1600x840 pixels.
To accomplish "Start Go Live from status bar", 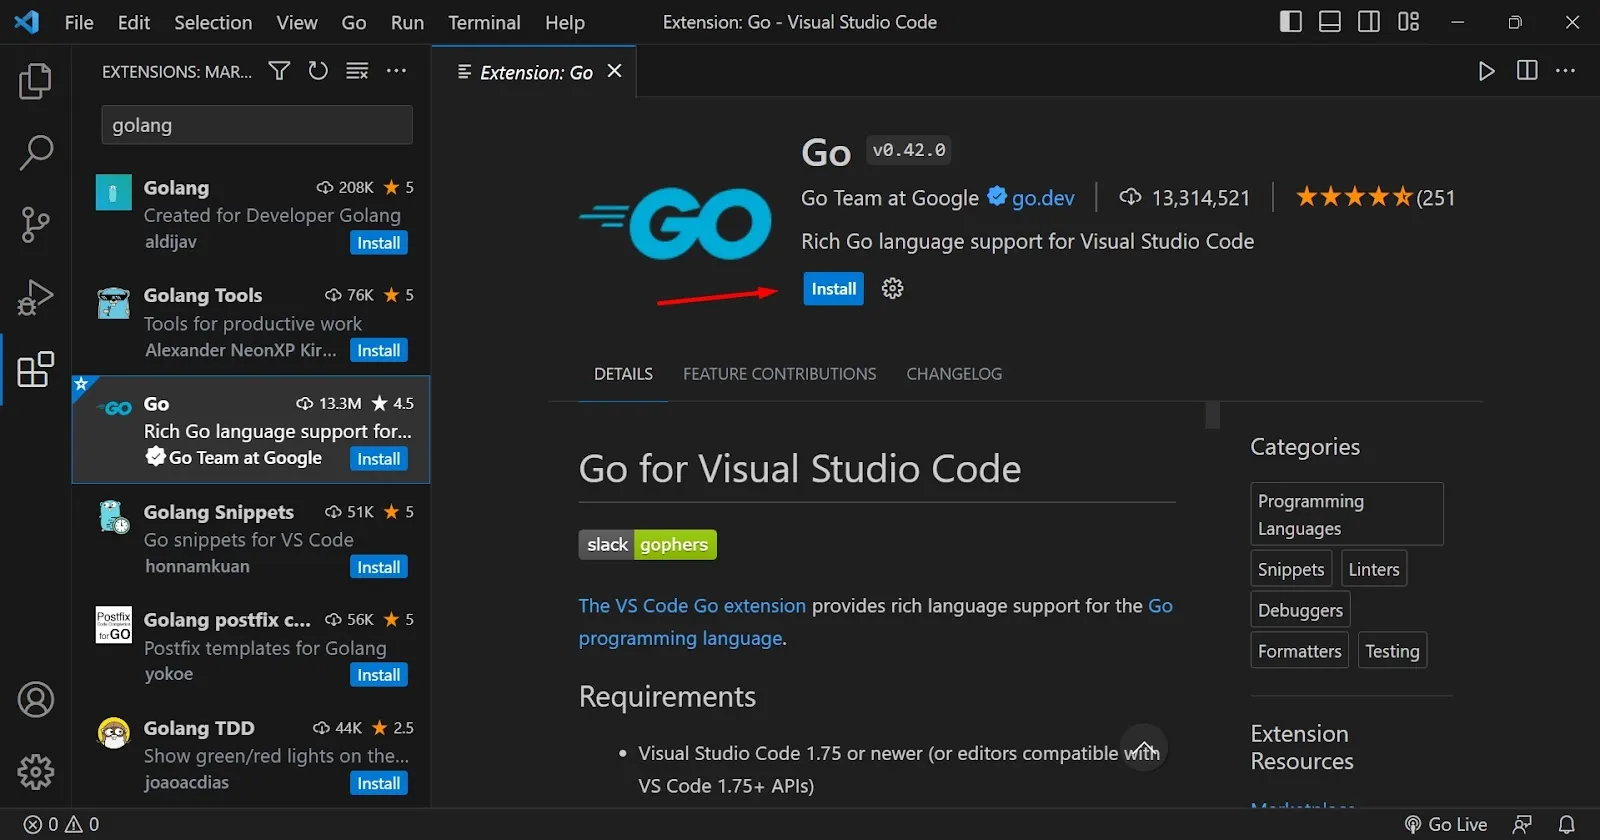I will [x=1446, y=825].
